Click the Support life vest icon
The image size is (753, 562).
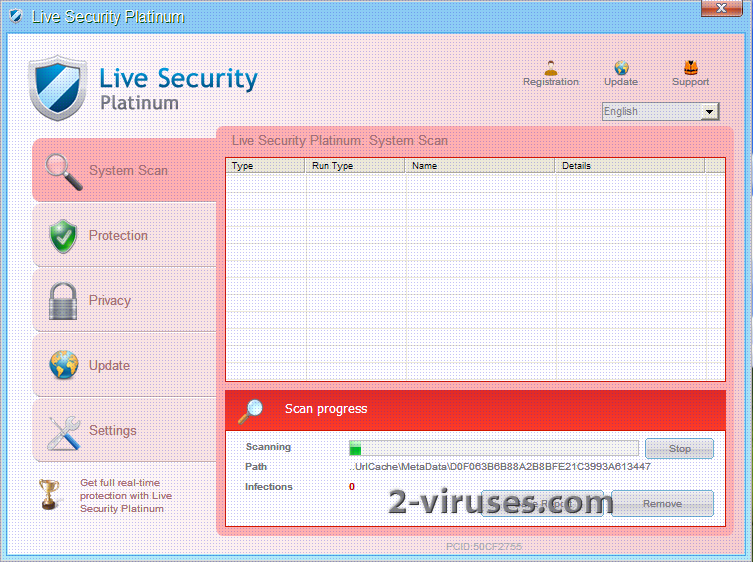pyautogui.click(x=691, y=68)
